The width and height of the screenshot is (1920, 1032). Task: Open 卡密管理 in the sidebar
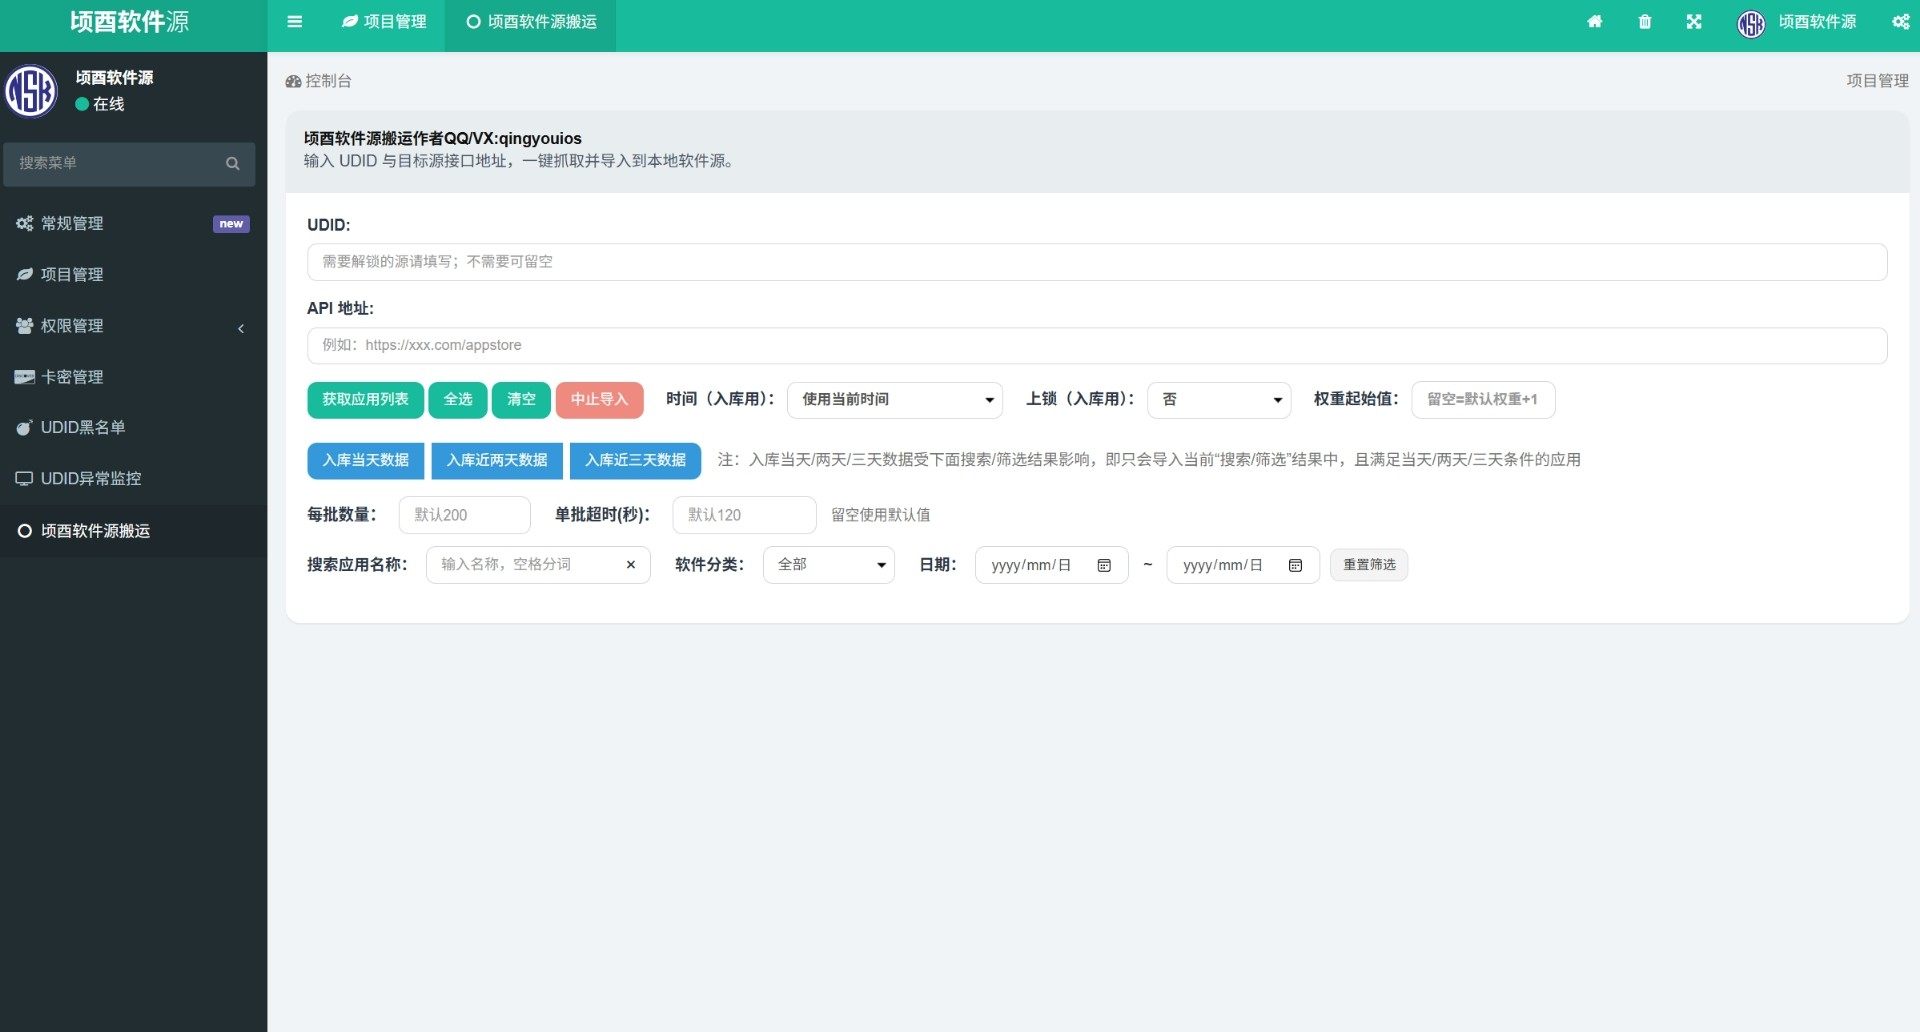tap(133, 377)
